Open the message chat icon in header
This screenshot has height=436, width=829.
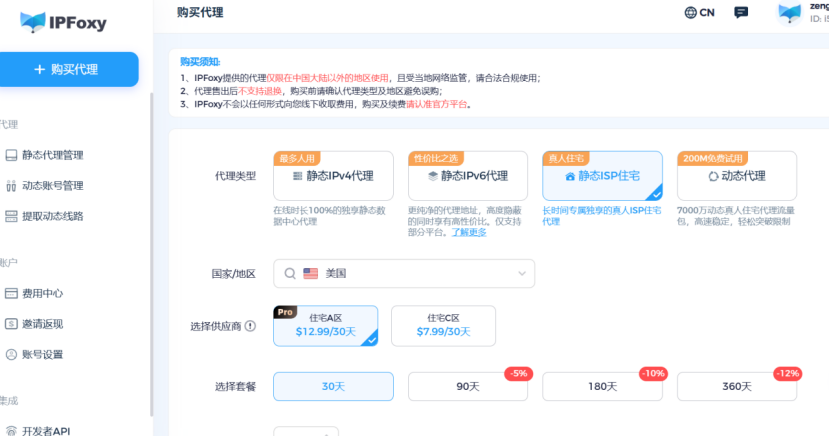tap(741, 13)
